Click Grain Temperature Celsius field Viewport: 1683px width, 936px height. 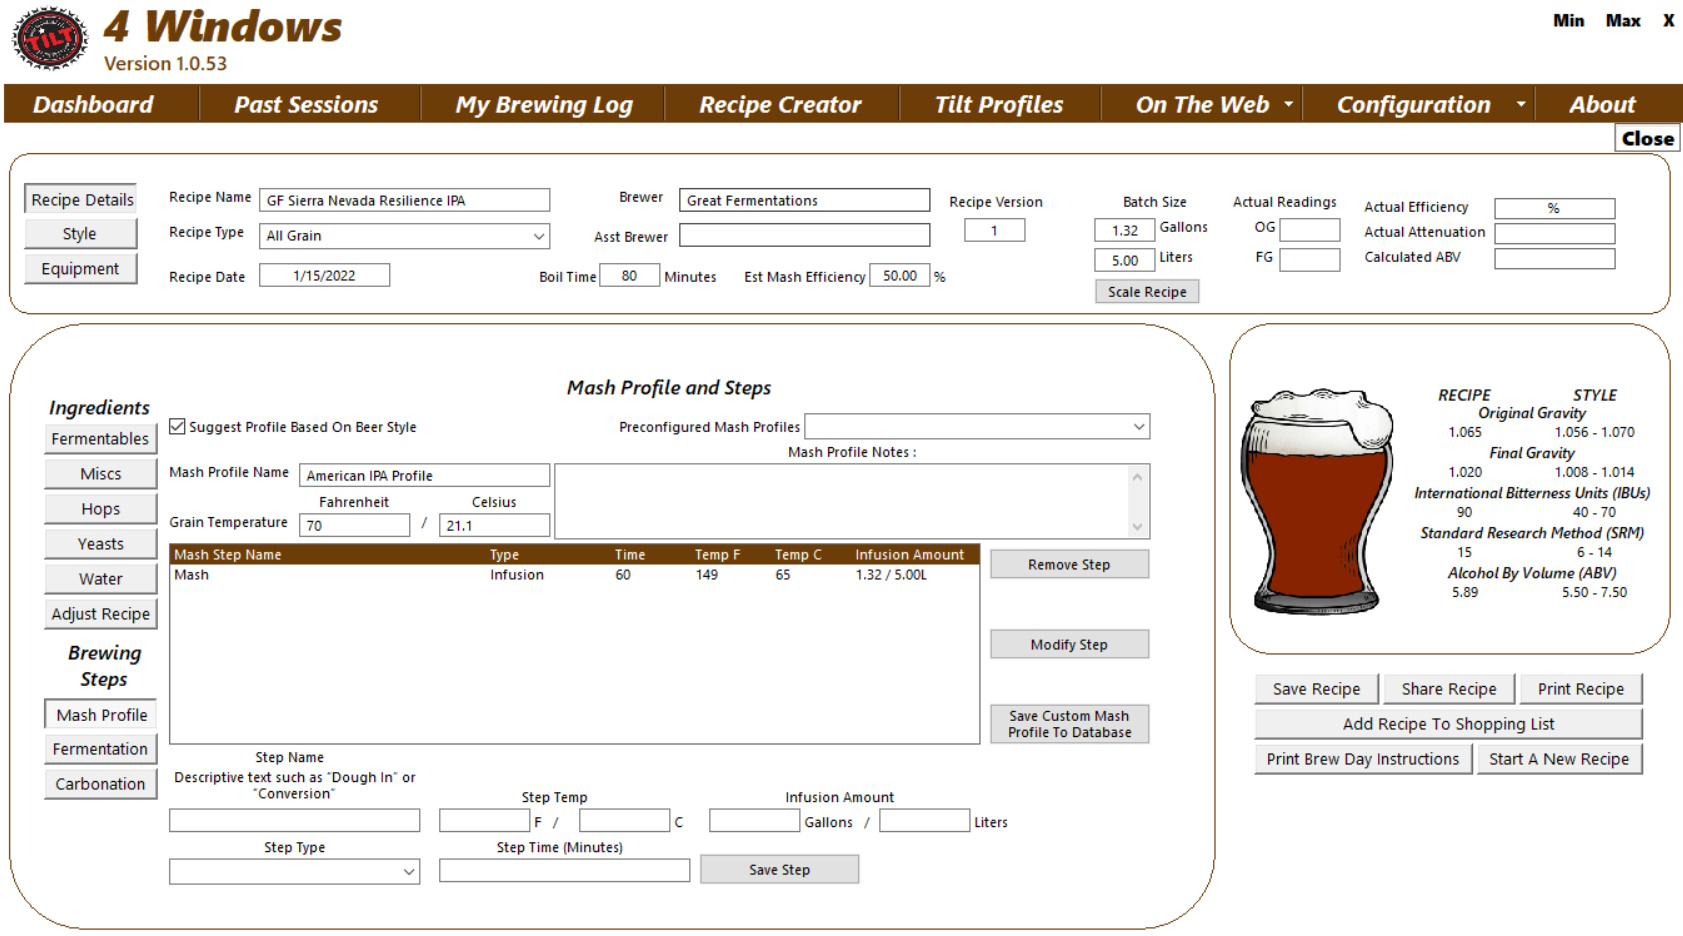[x=494, y=526]
